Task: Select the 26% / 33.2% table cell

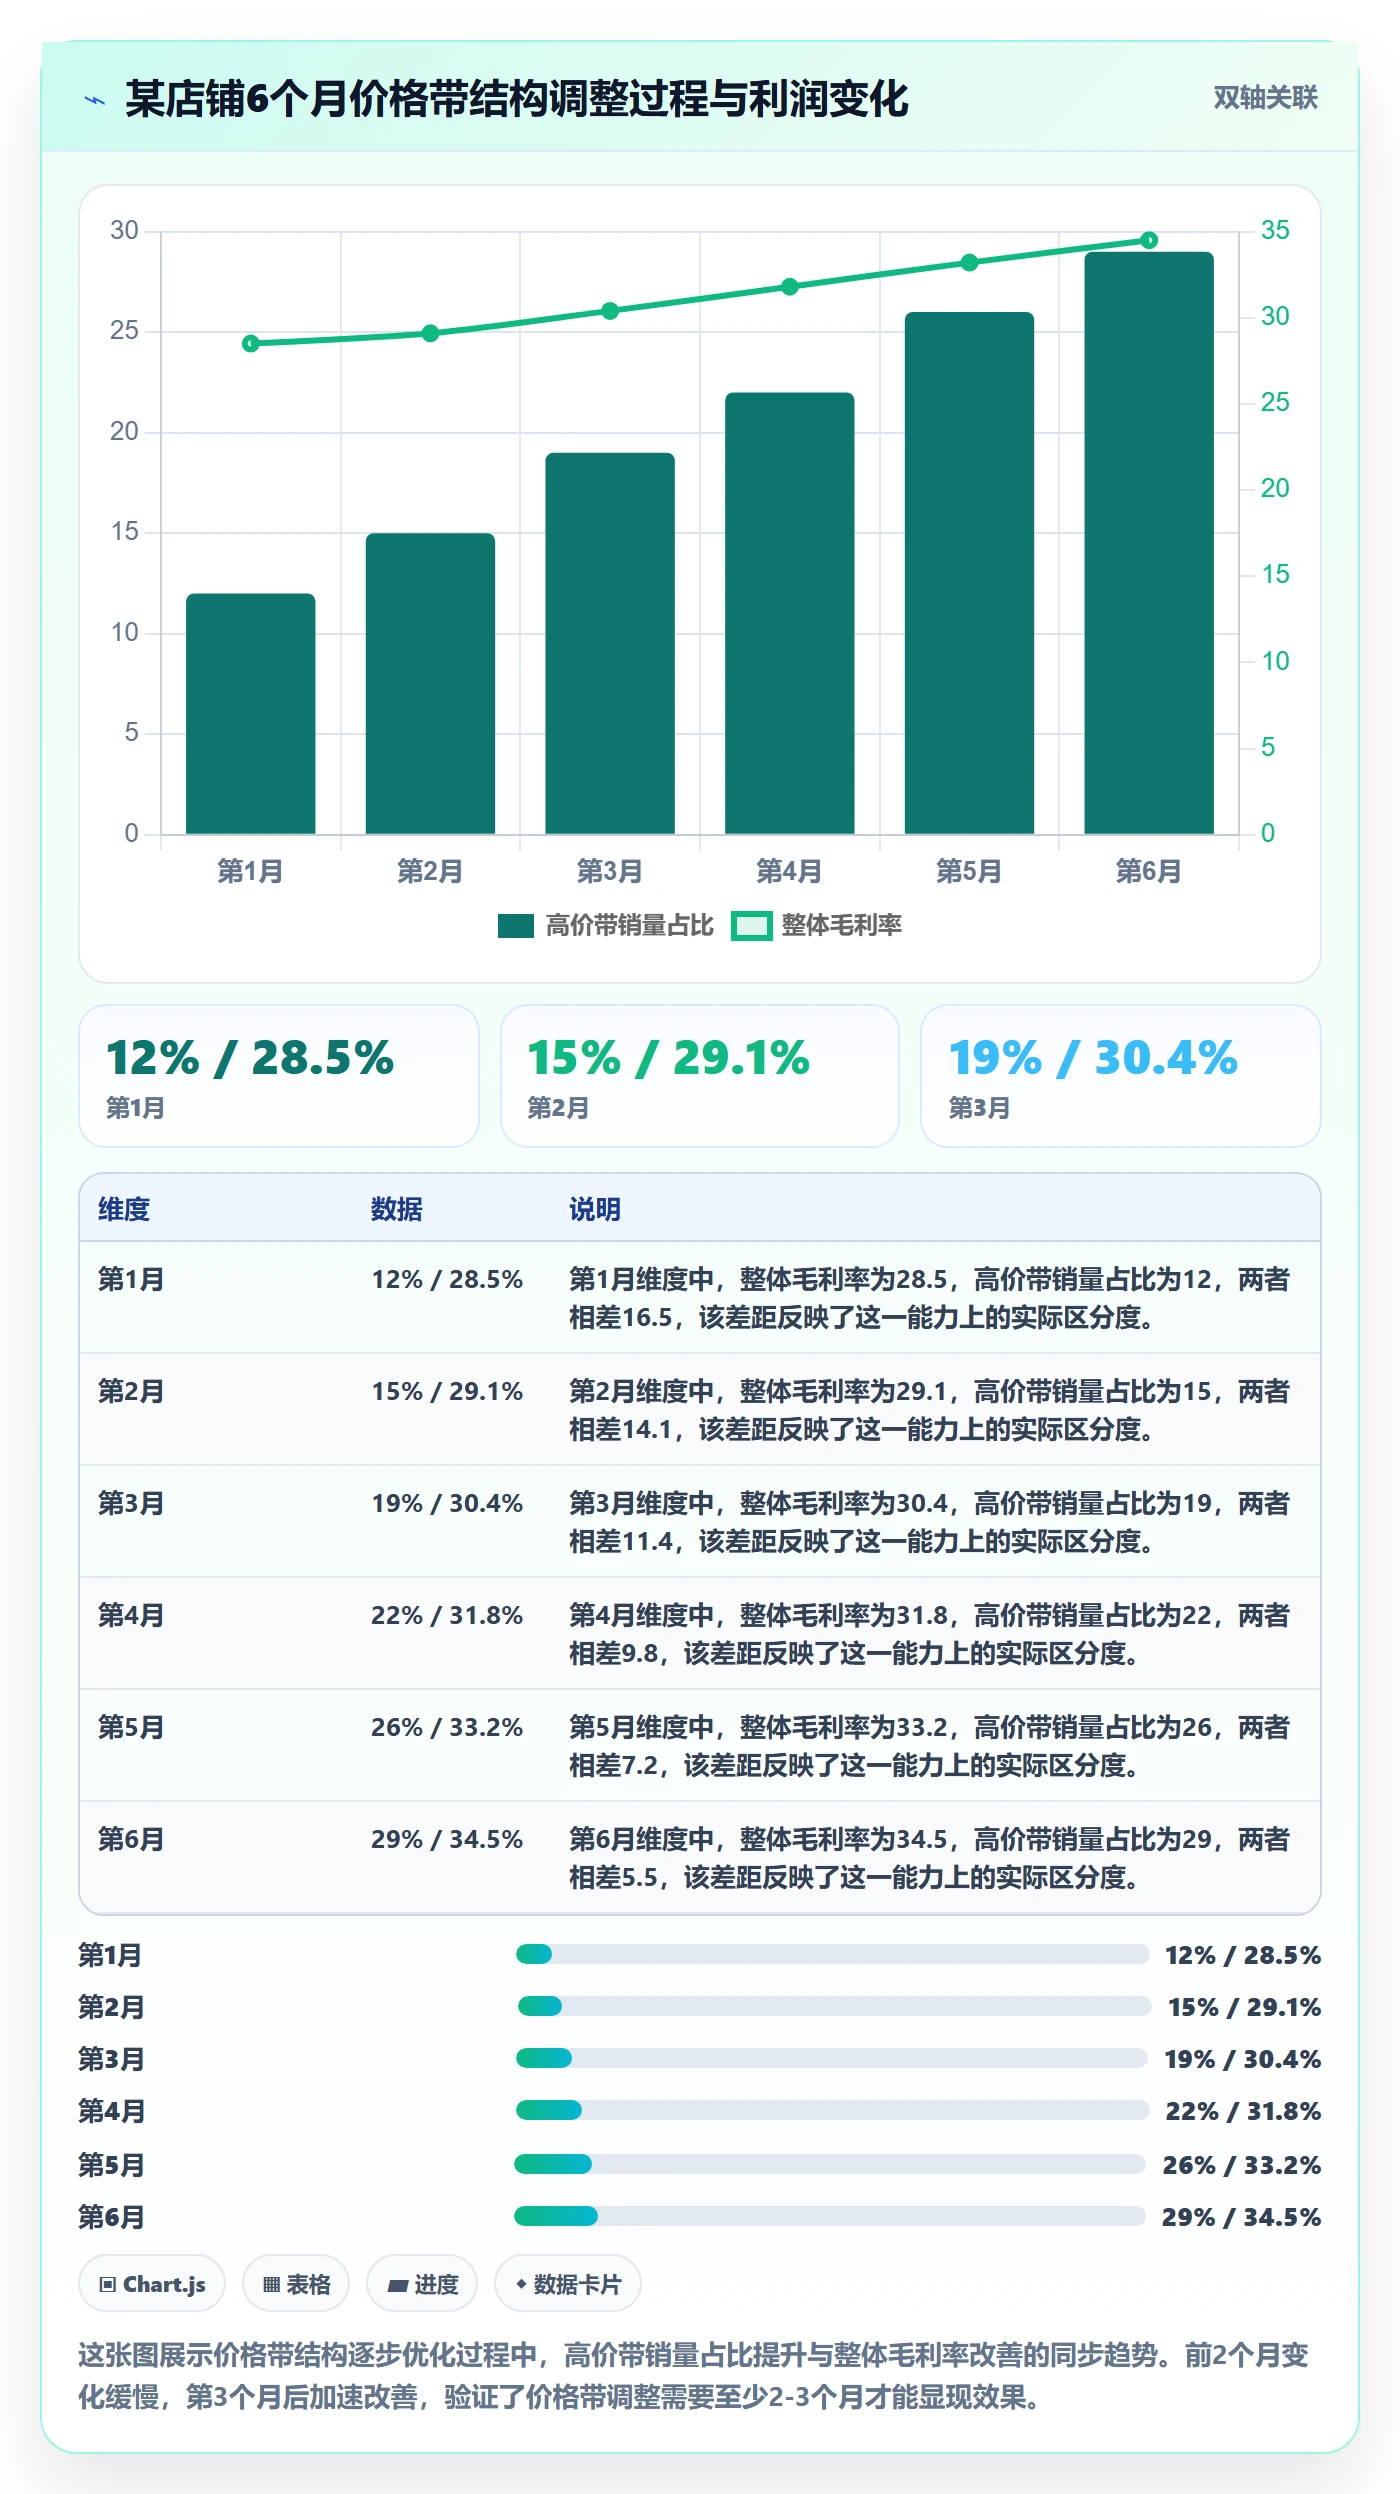Action: (447, 1728)
